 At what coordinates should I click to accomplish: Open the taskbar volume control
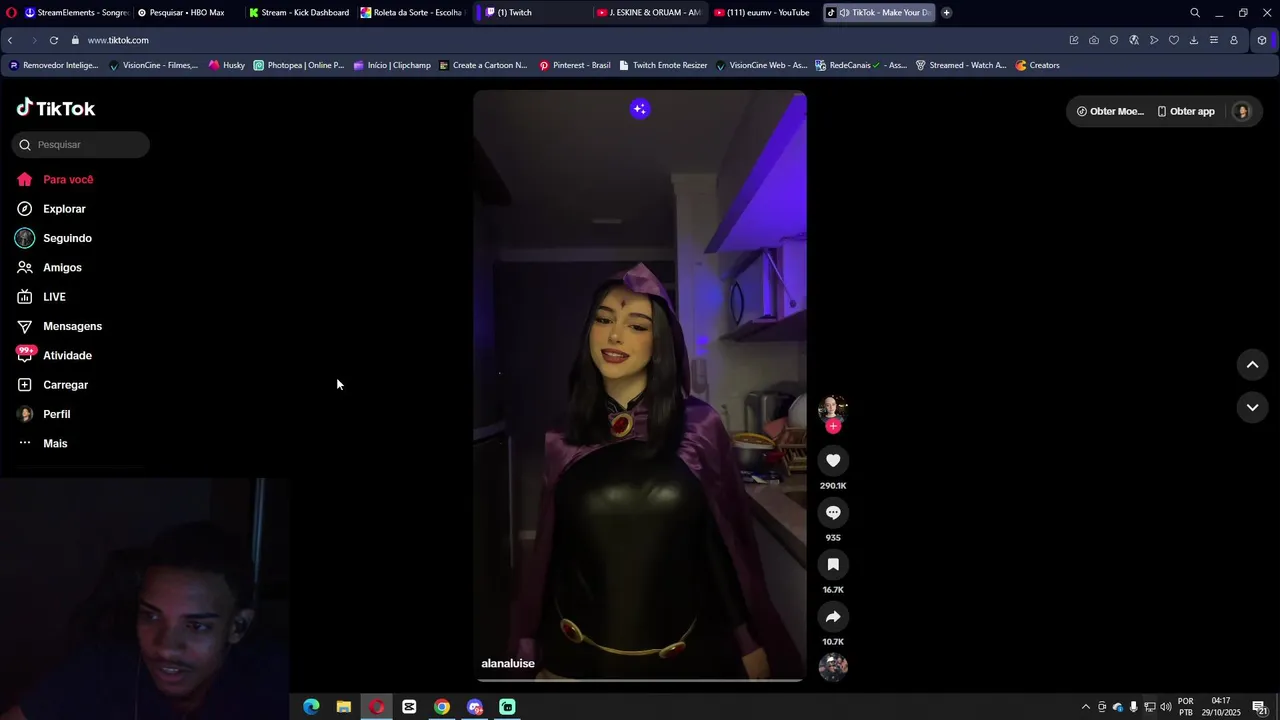[1165, 707]
